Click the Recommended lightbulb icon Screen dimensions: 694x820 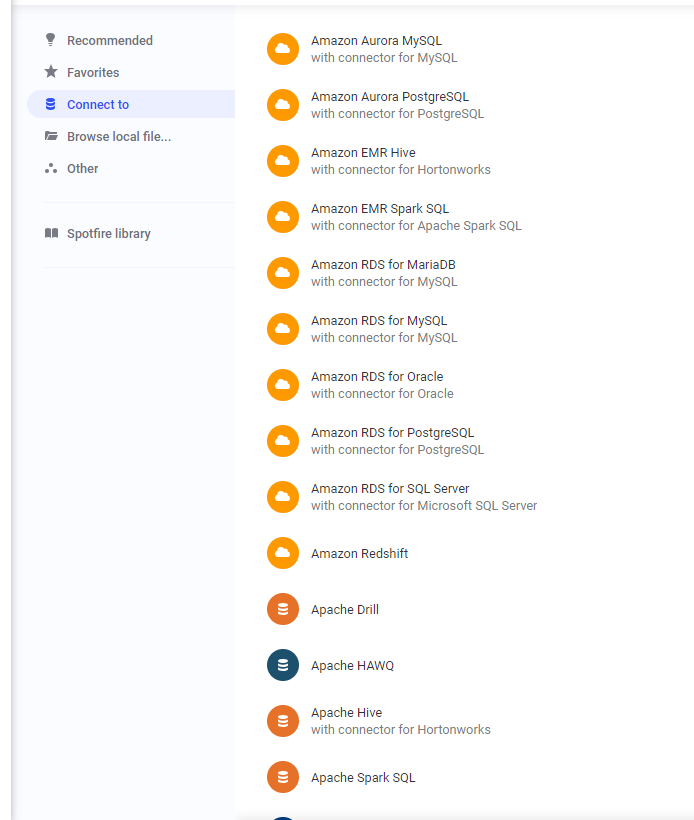pos(50,40)
